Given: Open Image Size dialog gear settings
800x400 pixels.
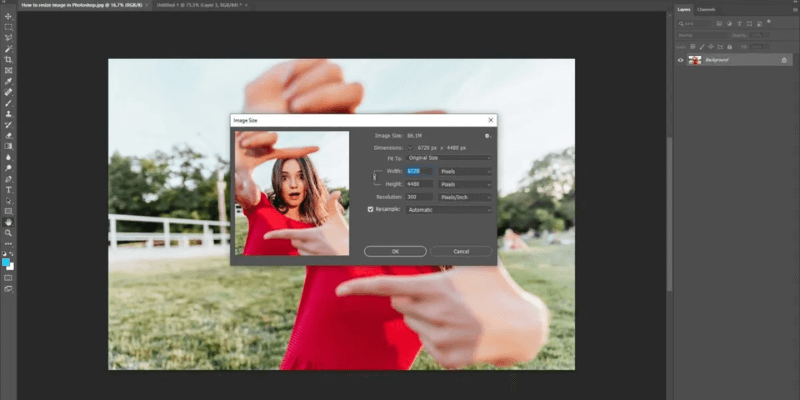Looking at the screenshot, I should click(487, 135).
